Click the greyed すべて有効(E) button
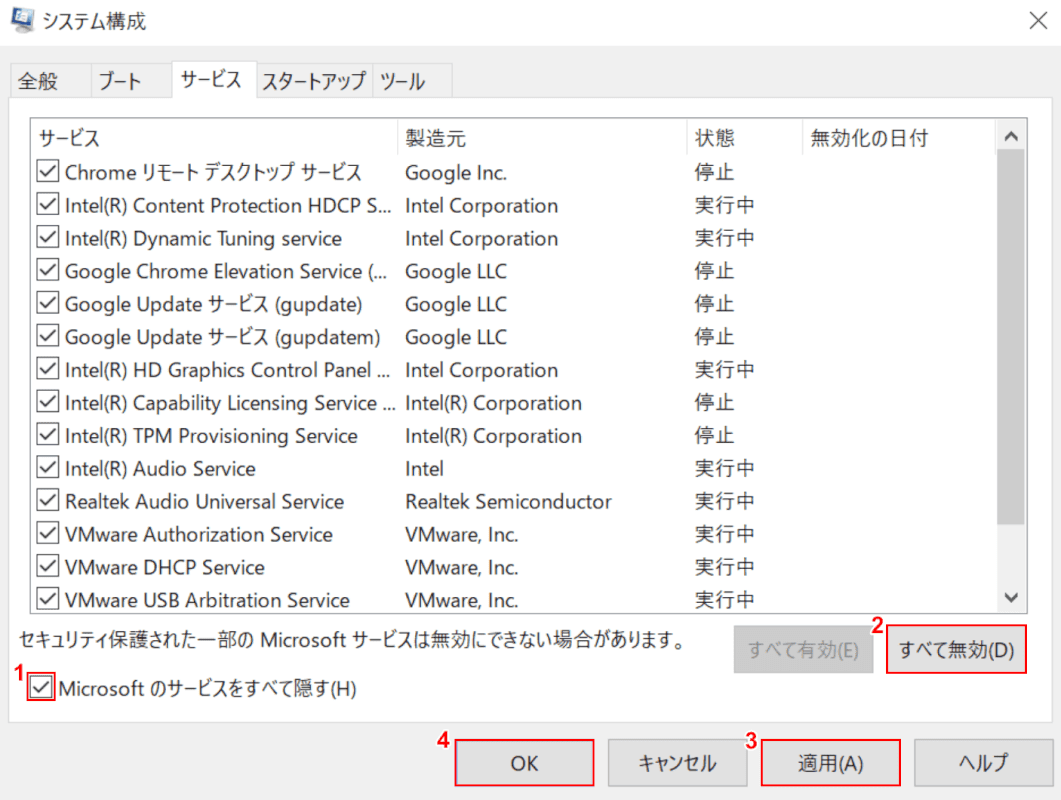1061x800 pixels. (803, 650)
